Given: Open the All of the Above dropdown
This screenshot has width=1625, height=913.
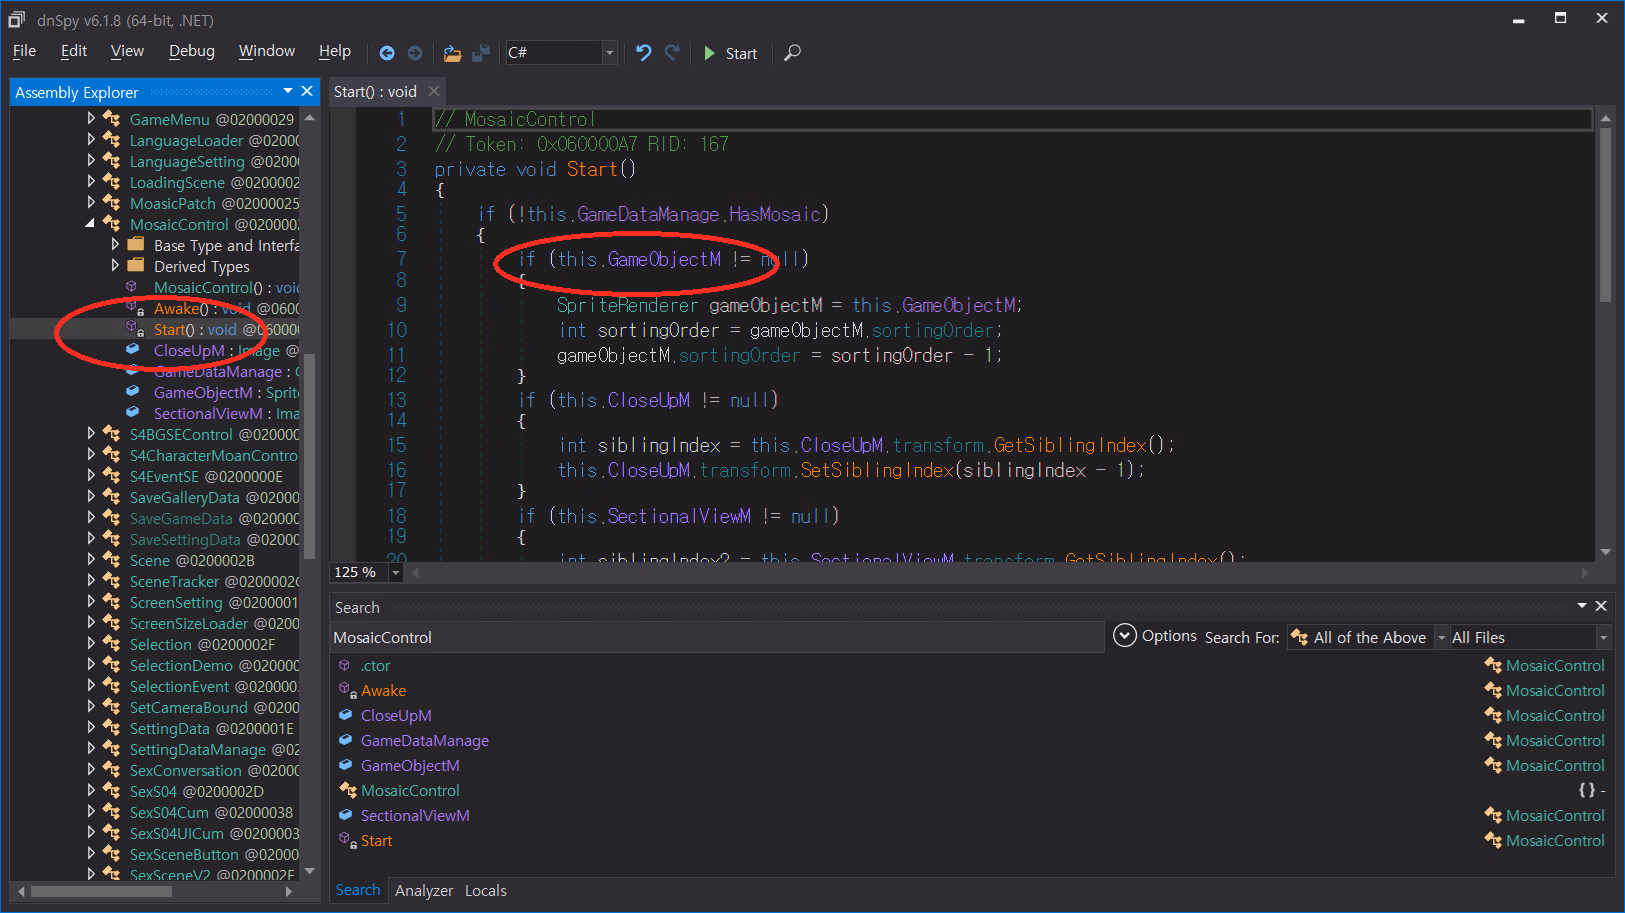Looking at the screenshot, I should click(1441, 638).
